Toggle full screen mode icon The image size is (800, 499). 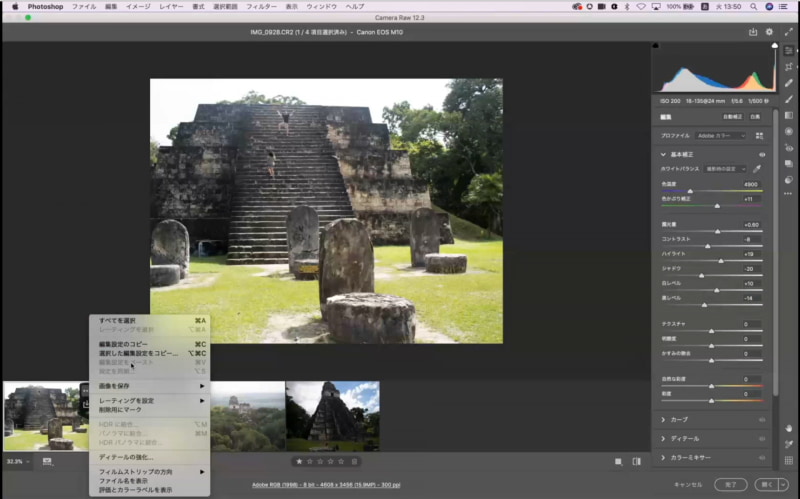(788, 32)
